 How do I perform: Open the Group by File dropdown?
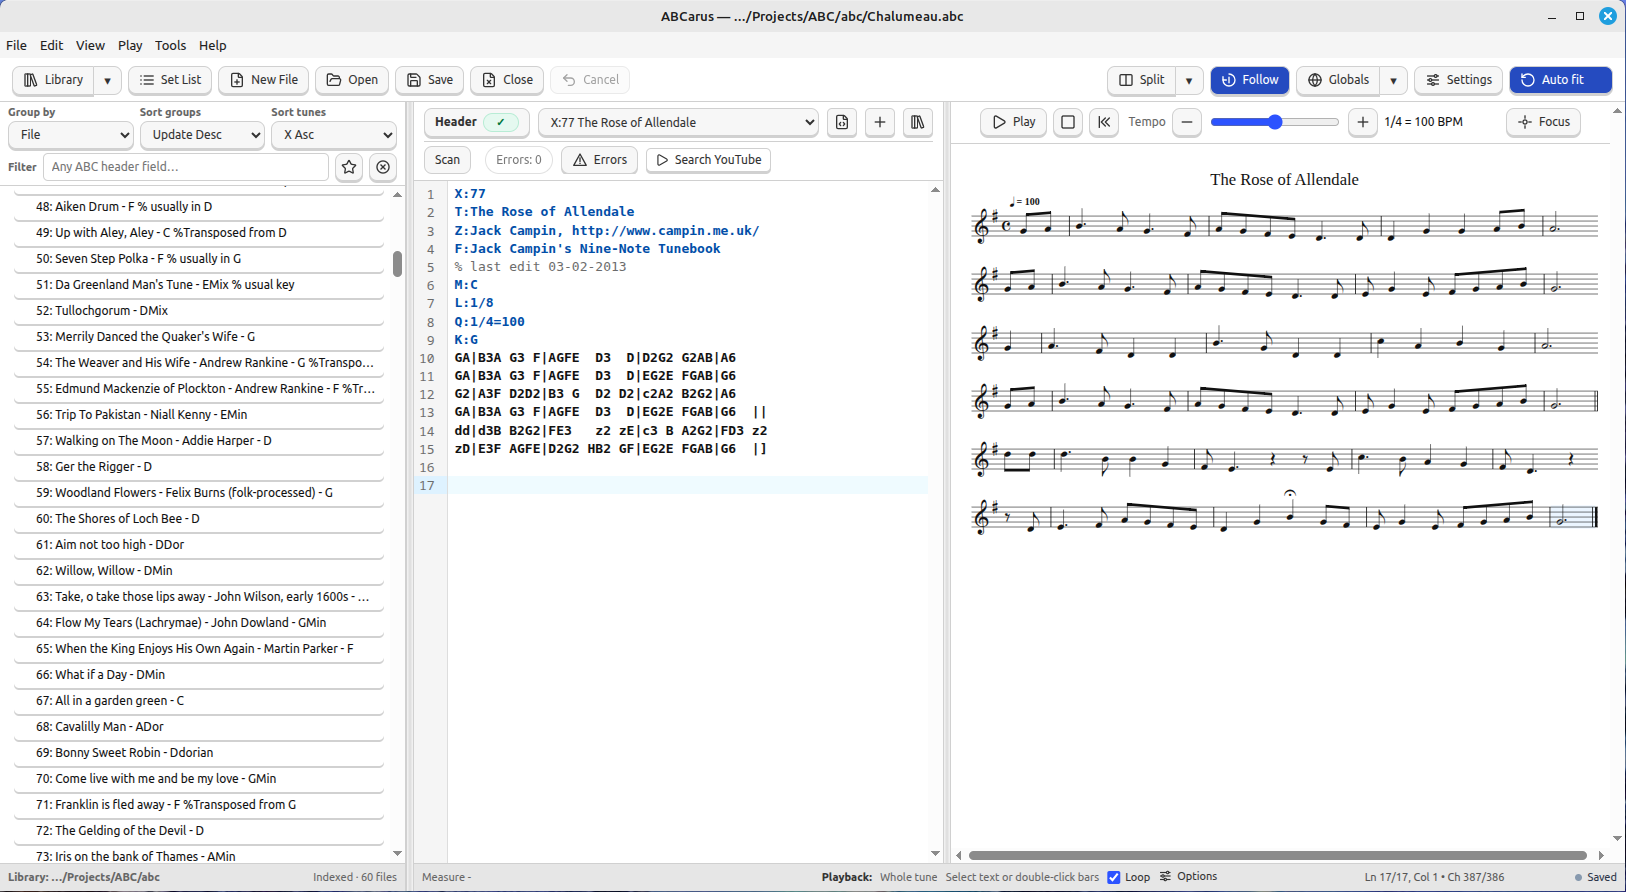coord(71,135)
